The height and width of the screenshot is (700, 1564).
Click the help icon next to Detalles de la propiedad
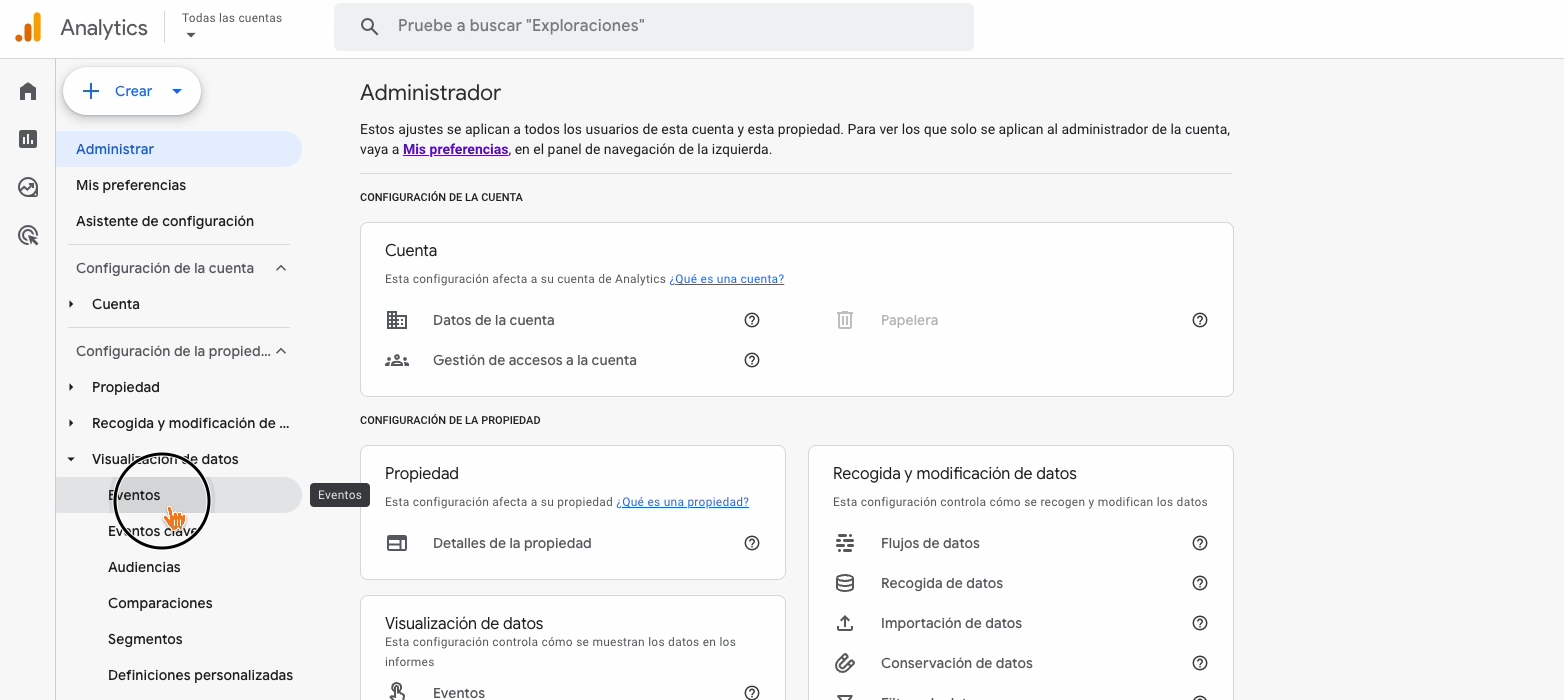[752, 543]
